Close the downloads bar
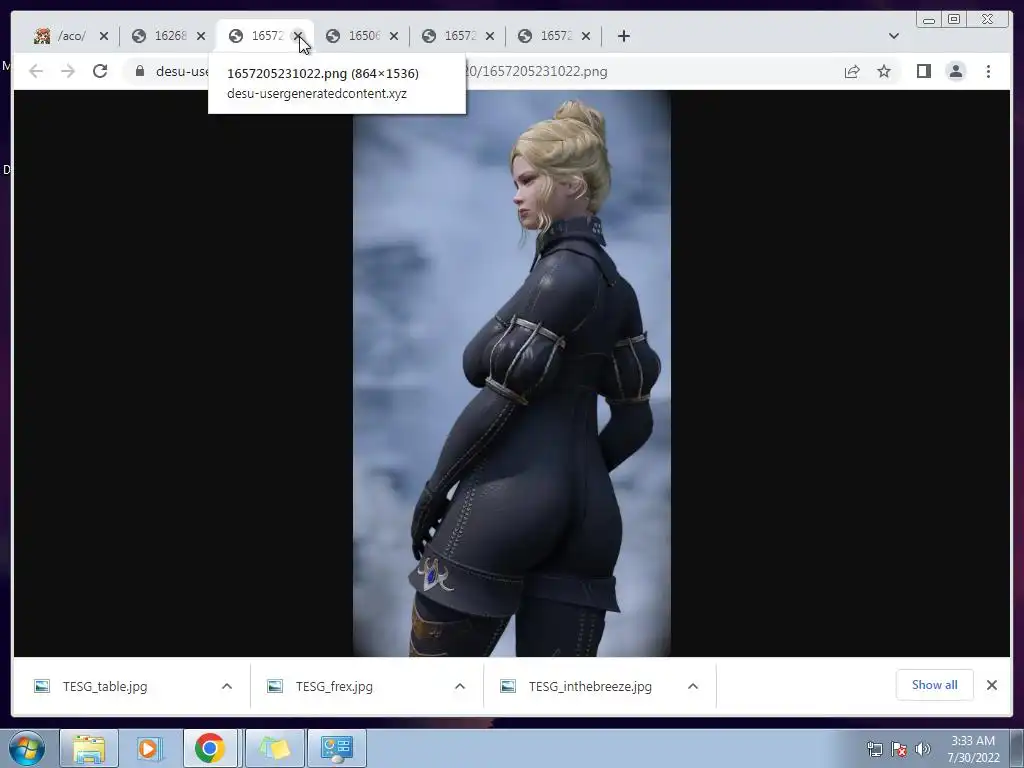The height and width of the screenshot is (768, 1024). pyautogui.click(x=991, y=685)
